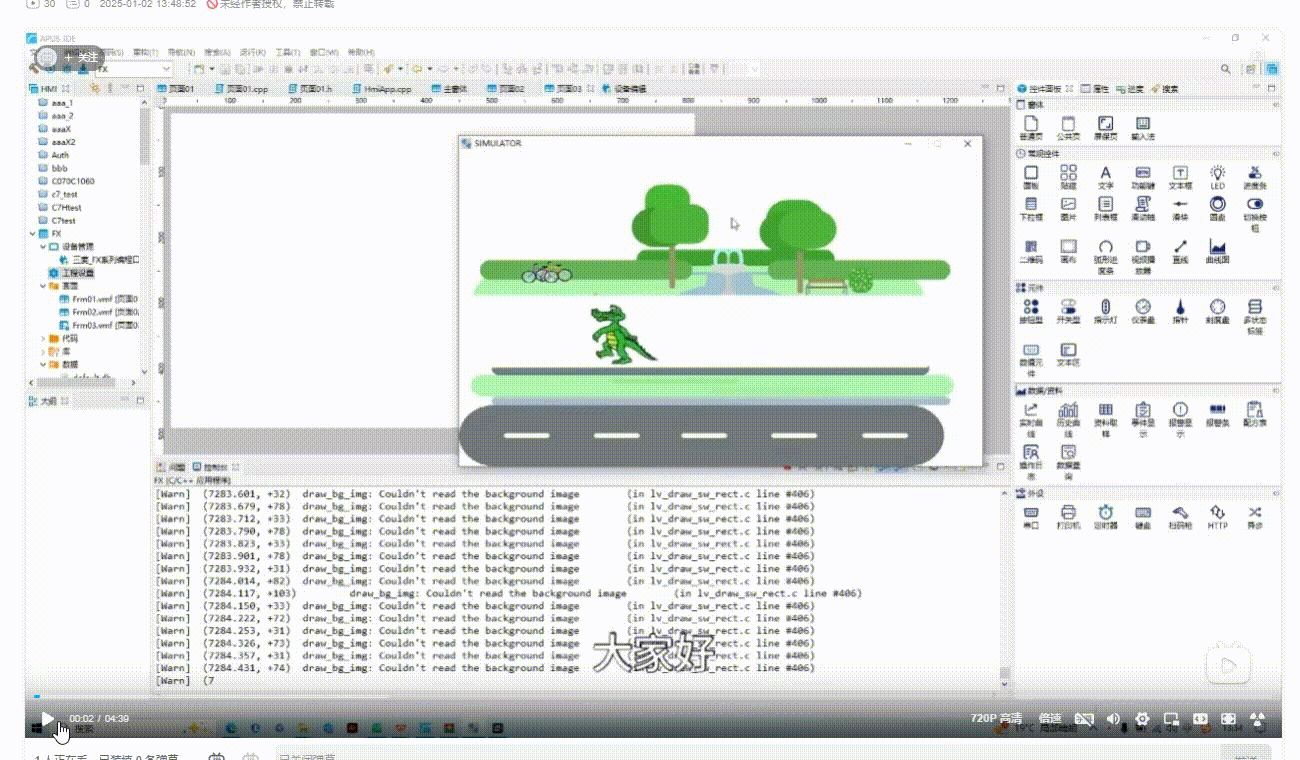Select the LED widget in the control panel
The height and width of the screenshot is (760, 1300).
pyautogui.click(x=1217, y=177)
